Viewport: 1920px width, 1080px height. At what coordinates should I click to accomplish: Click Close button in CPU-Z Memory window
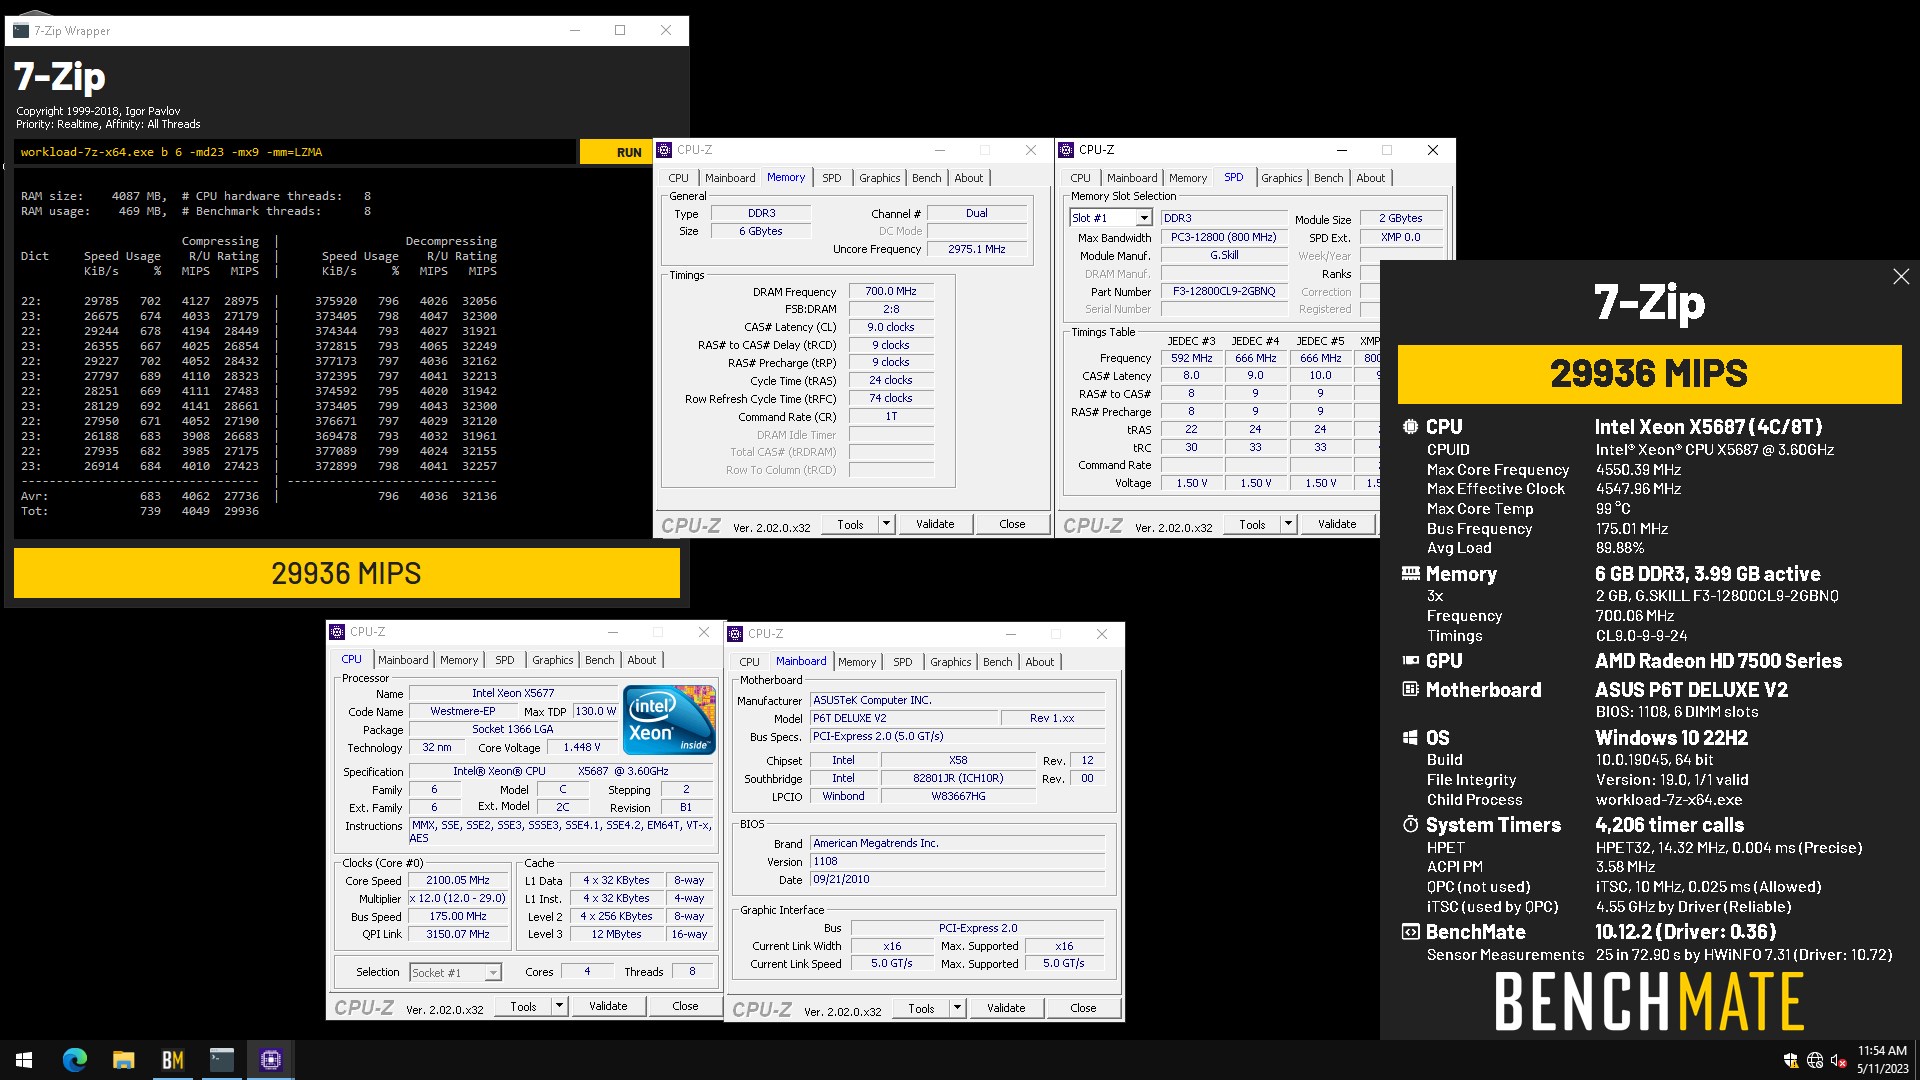(x=1012, y=524)
